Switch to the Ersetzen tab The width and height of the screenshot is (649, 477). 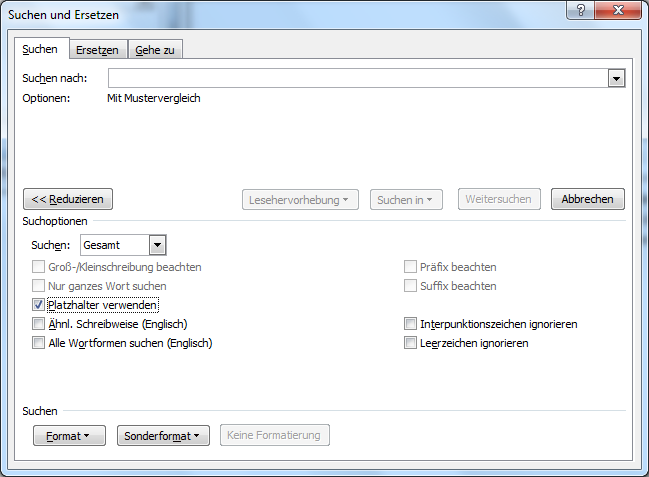97,50
